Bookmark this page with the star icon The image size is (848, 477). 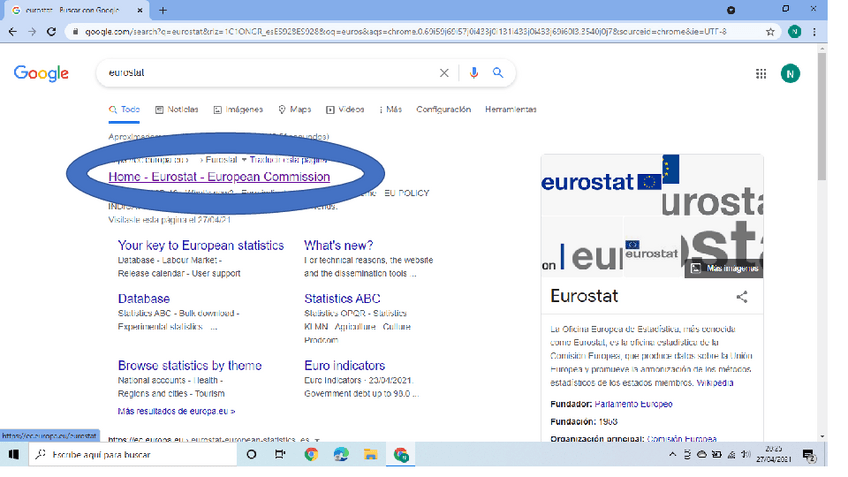tap(770, 32)
